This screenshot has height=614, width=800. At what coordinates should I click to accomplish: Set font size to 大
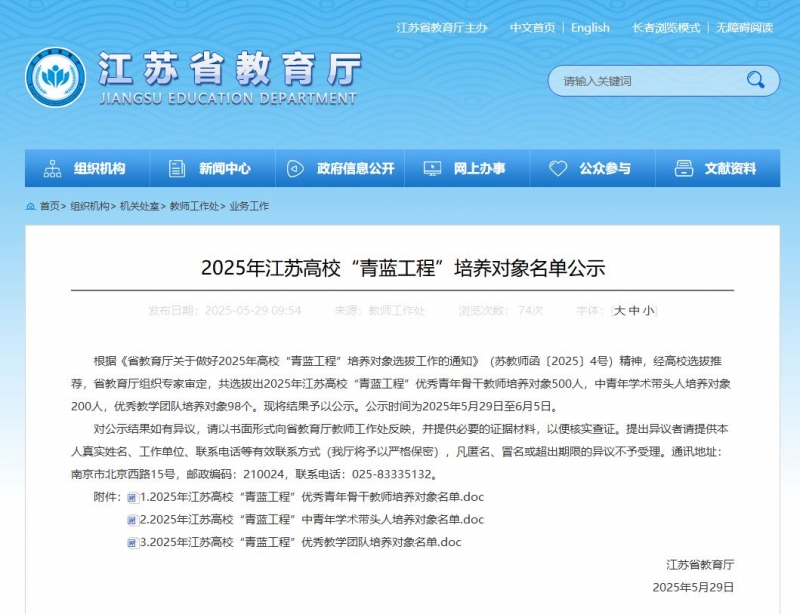pos(619,310)
